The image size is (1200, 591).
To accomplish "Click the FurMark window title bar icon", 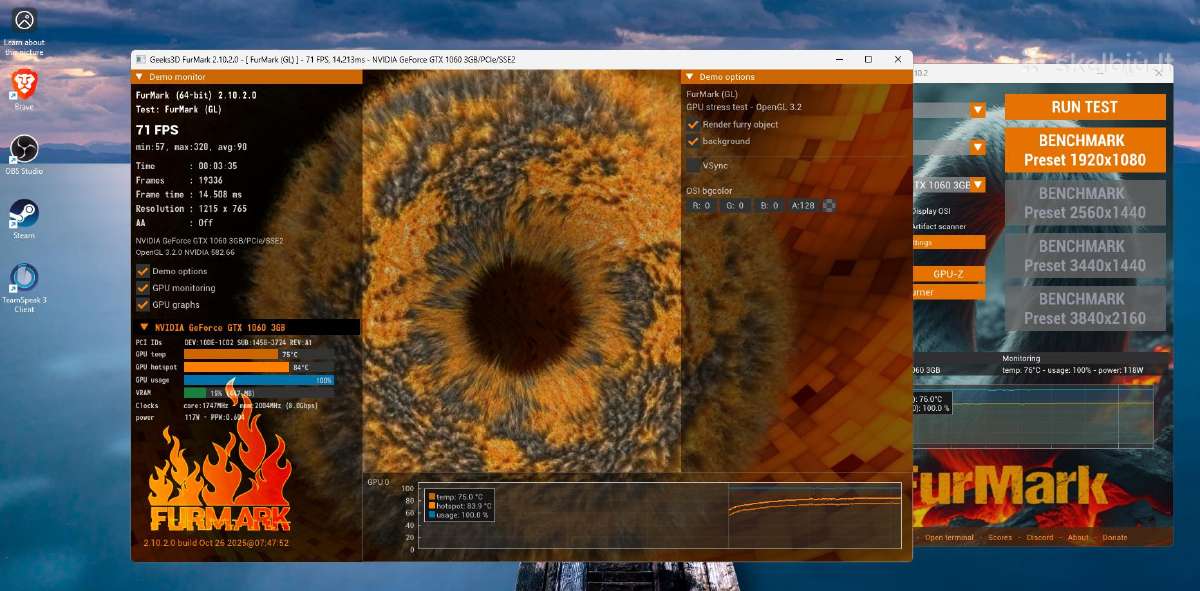I will tap(140, 59).
